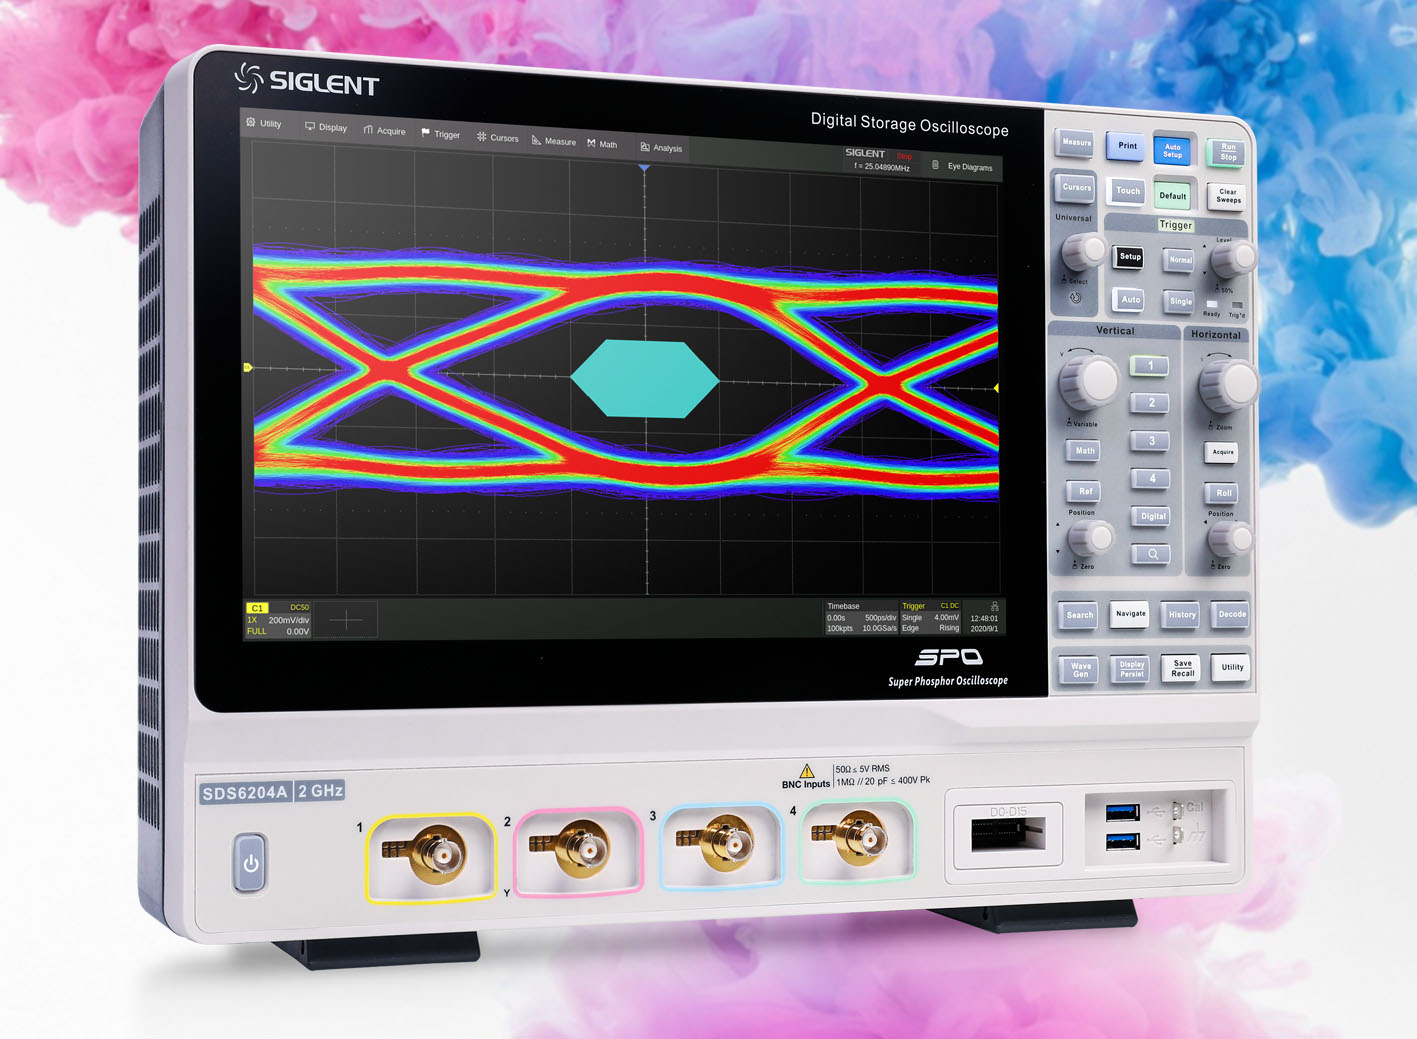Image resolution: width=1417 pixels, height=1039 pixels.
Task: Open the Measure menu on screen
Action: click(x=554, y=141)
